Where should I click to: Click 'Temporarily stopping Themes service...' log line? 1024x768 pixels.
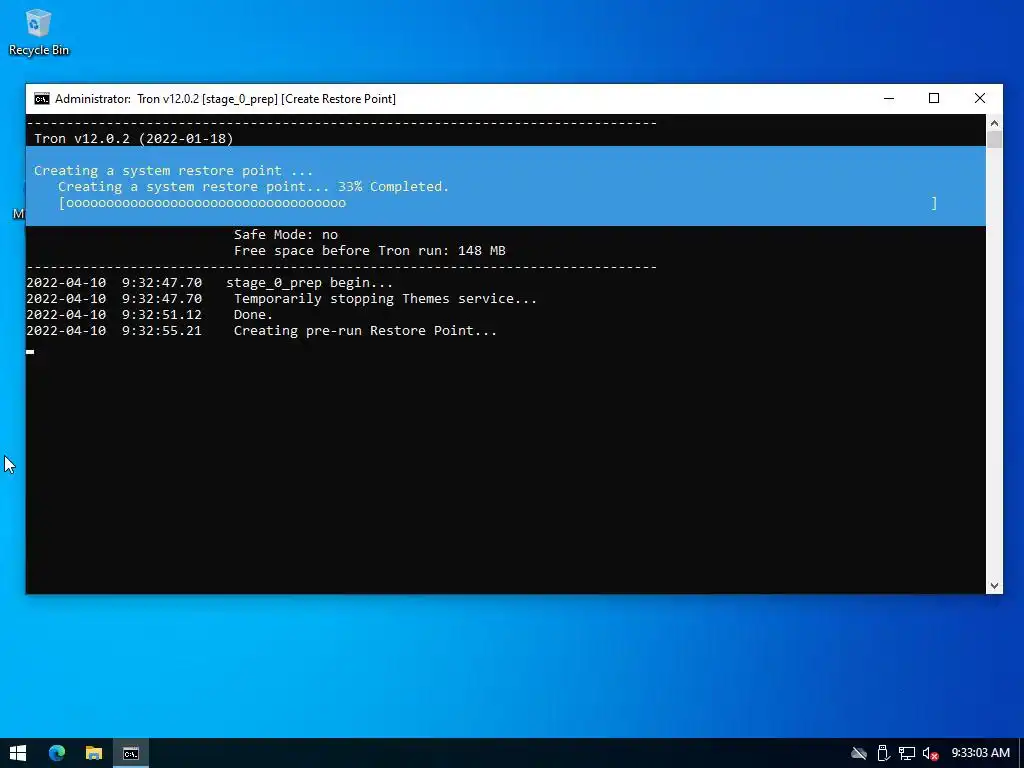385,298
